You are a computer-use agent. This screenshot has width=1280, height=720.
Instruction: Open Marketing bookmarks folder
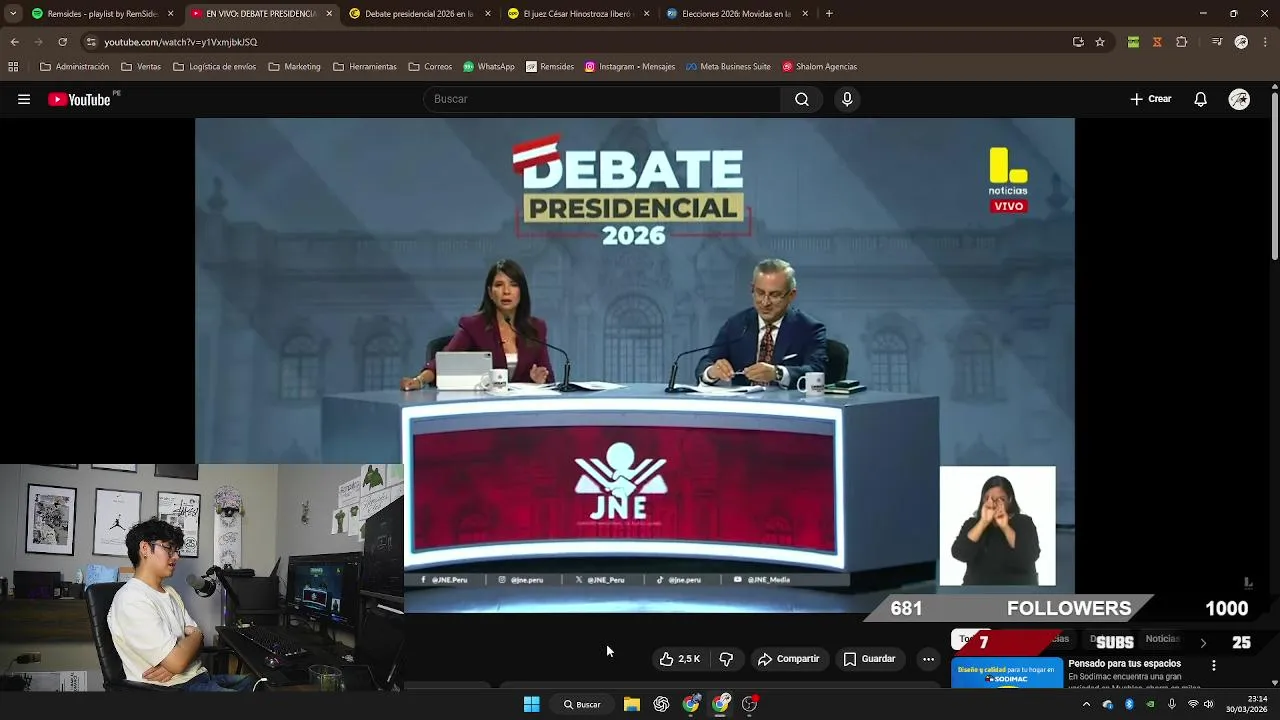pyautogui.click(x=295, y=67)
